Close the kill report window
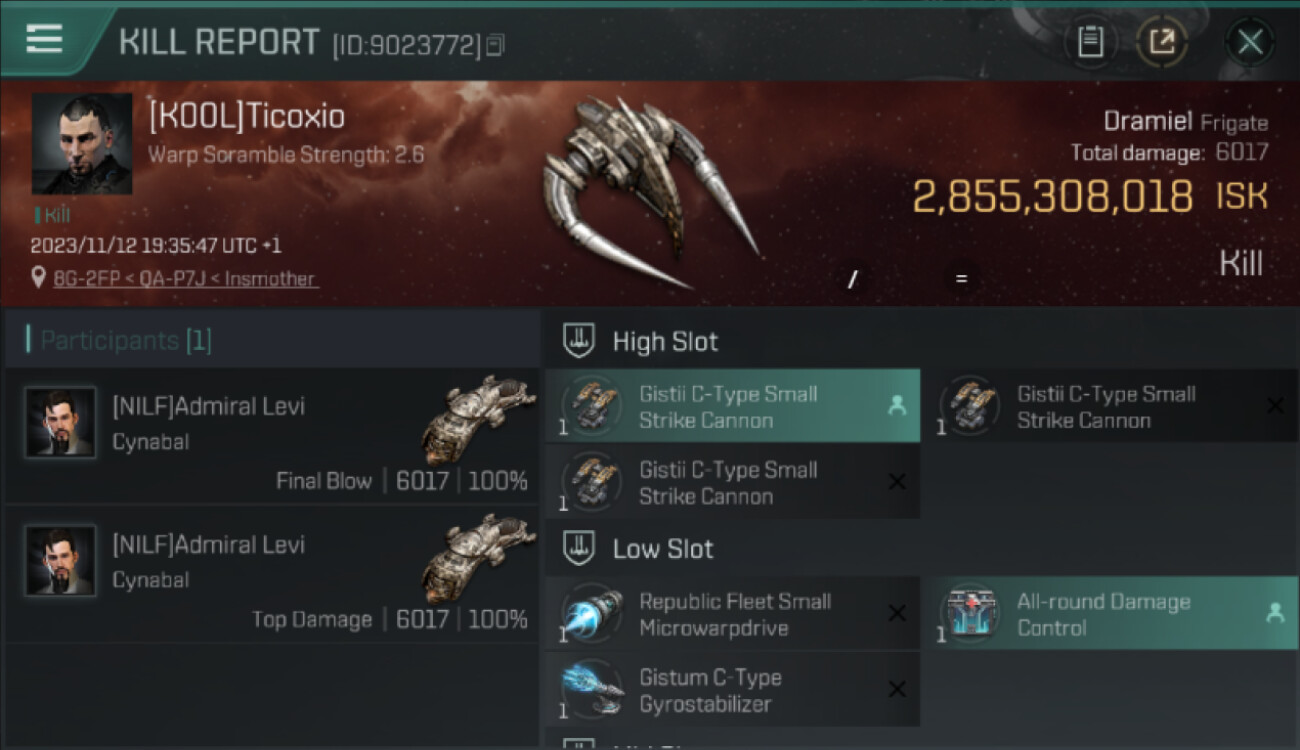This screenshot has height=750, width=1300. tap(1250, 42)
